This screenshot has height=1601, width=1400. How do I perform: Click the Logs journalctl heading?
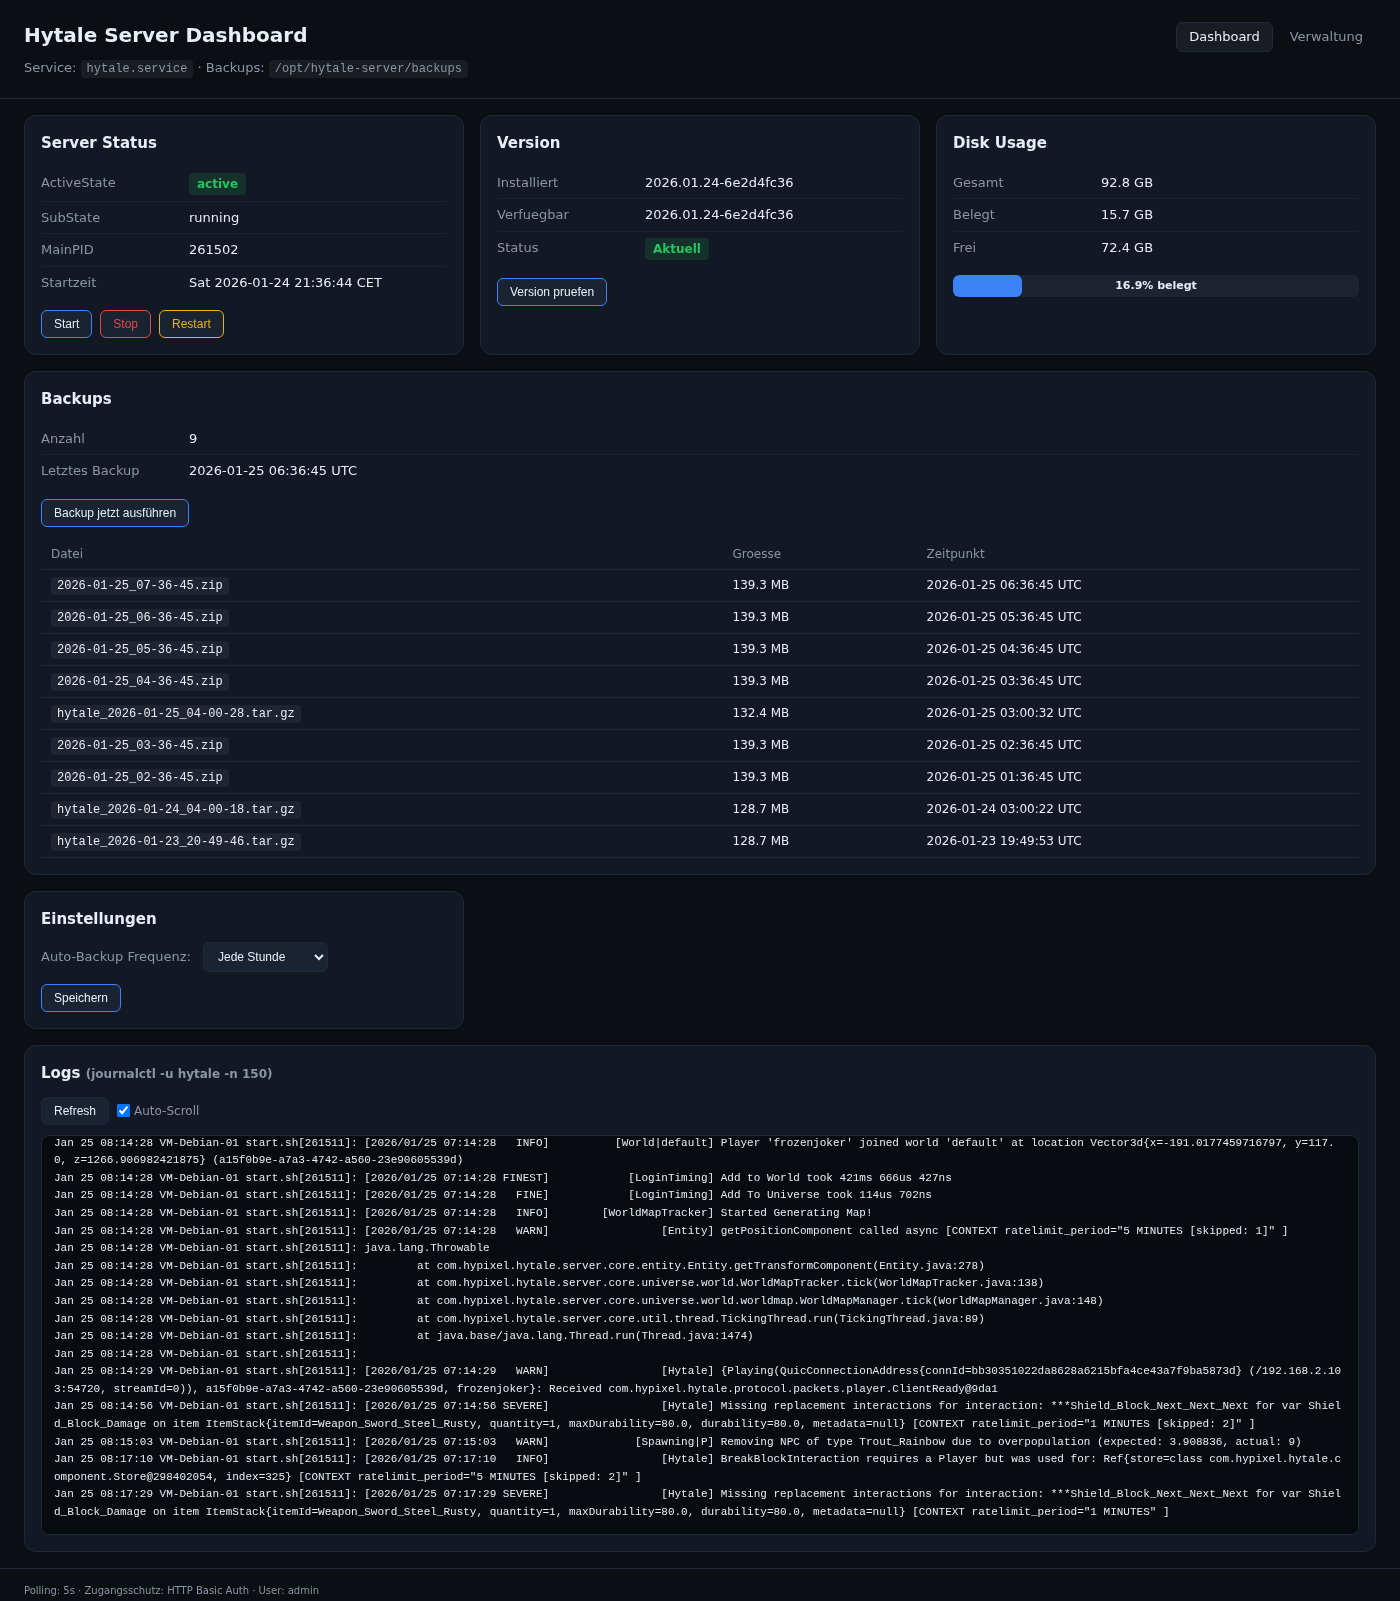pos(156,1073)
